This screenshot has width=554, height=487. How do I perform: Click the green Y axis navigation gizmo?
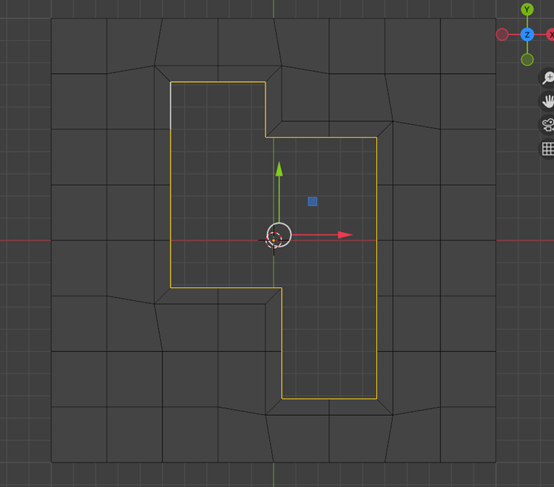[x=527, y=10]
